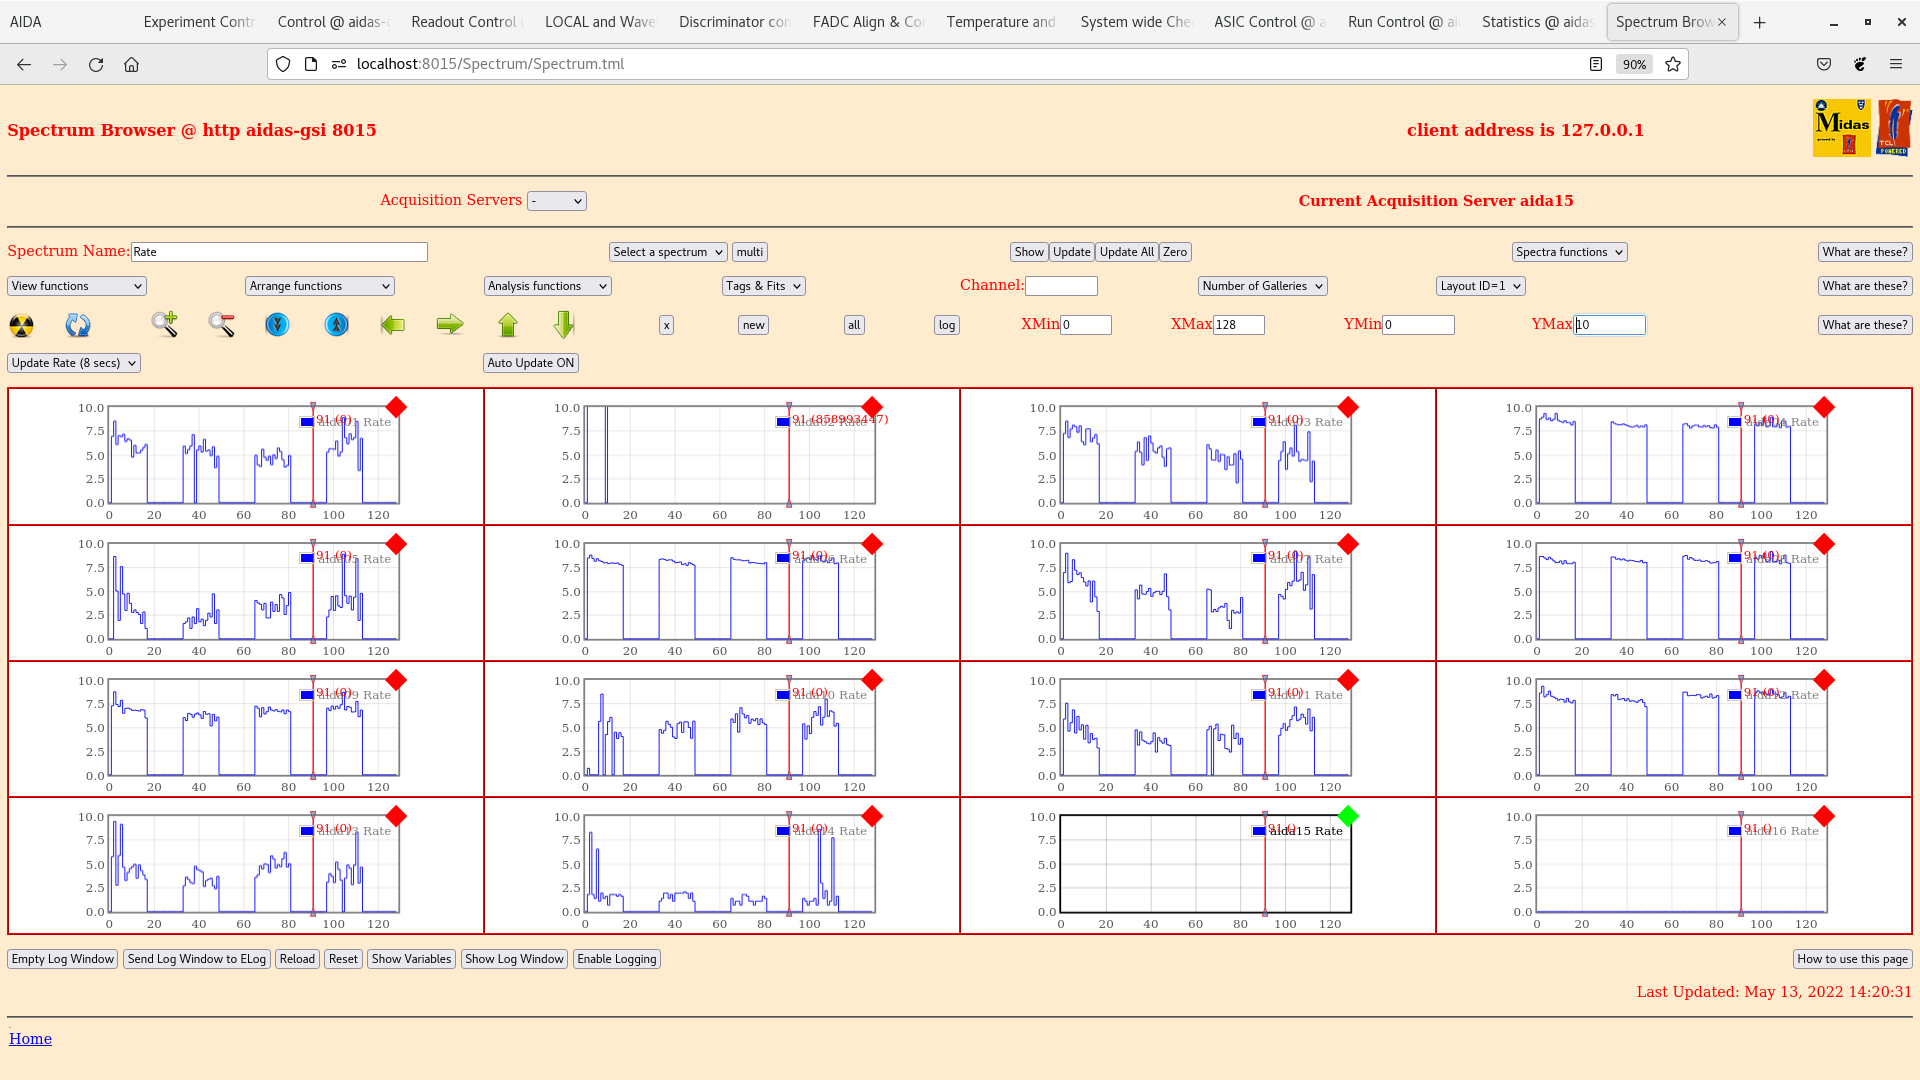Click the yellow radiation symbol icon
Image resolution: width=1920 pixels, height=1080 pixels.
21,325
